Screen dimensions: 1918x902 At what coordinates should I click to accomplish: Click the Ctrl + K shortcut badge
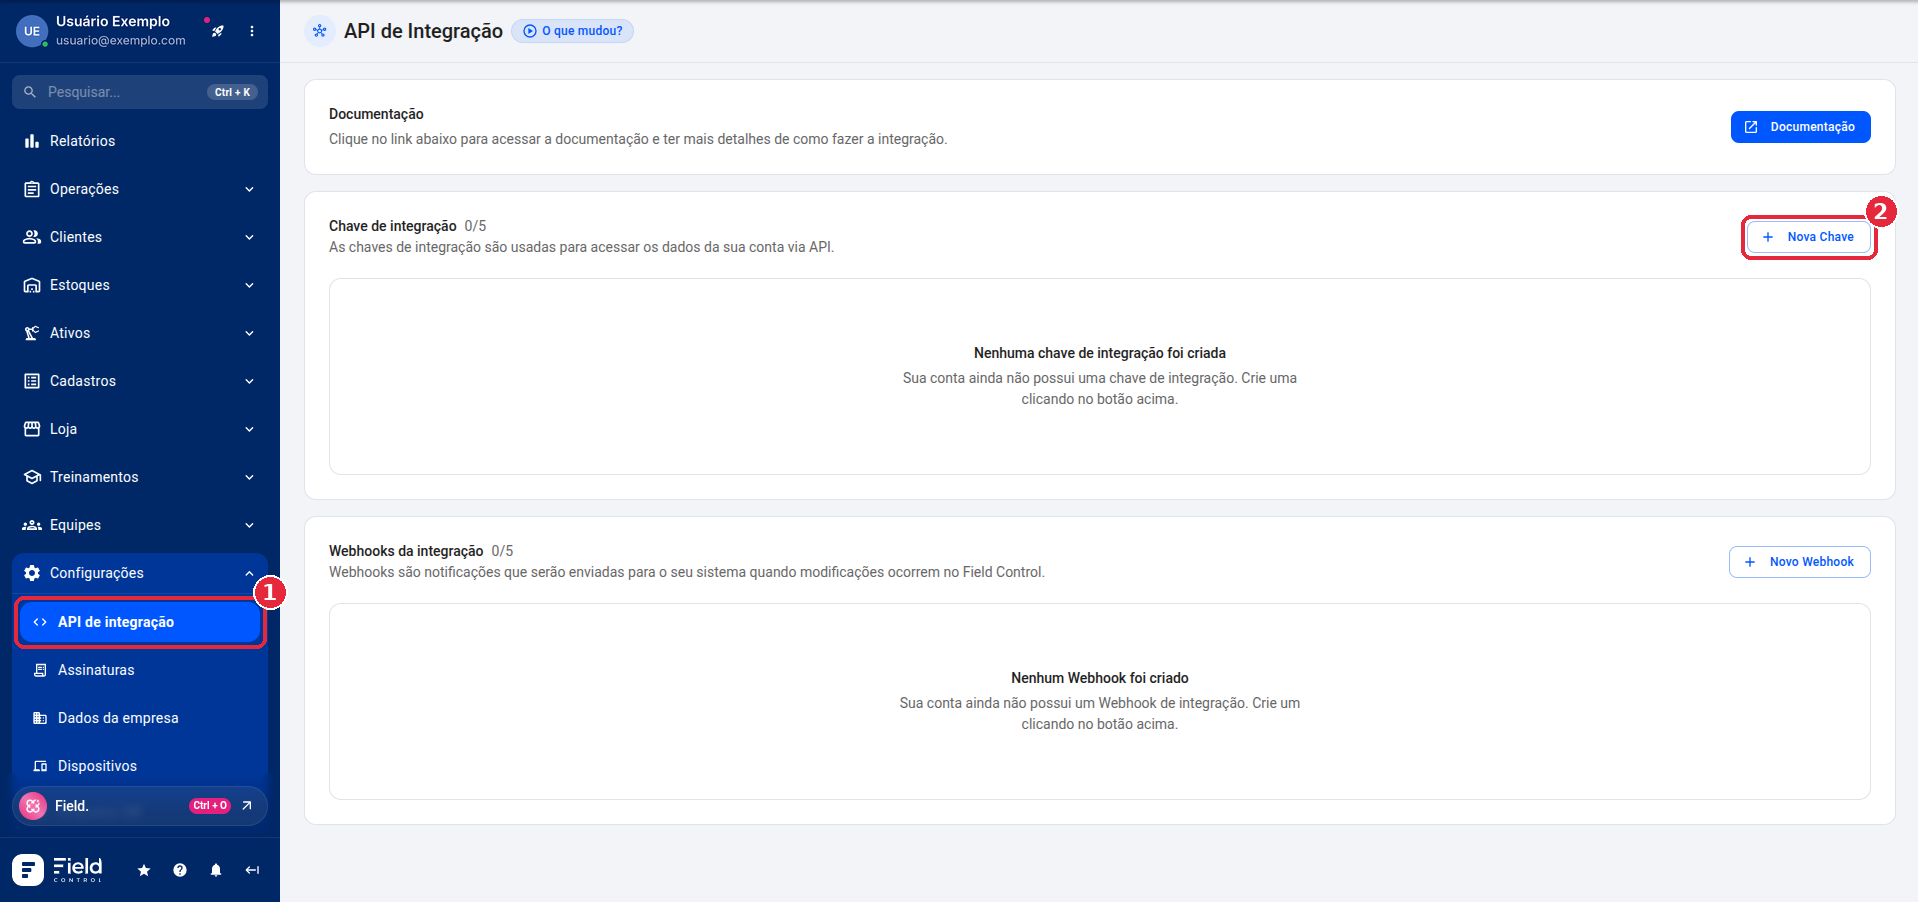(232, 92)
